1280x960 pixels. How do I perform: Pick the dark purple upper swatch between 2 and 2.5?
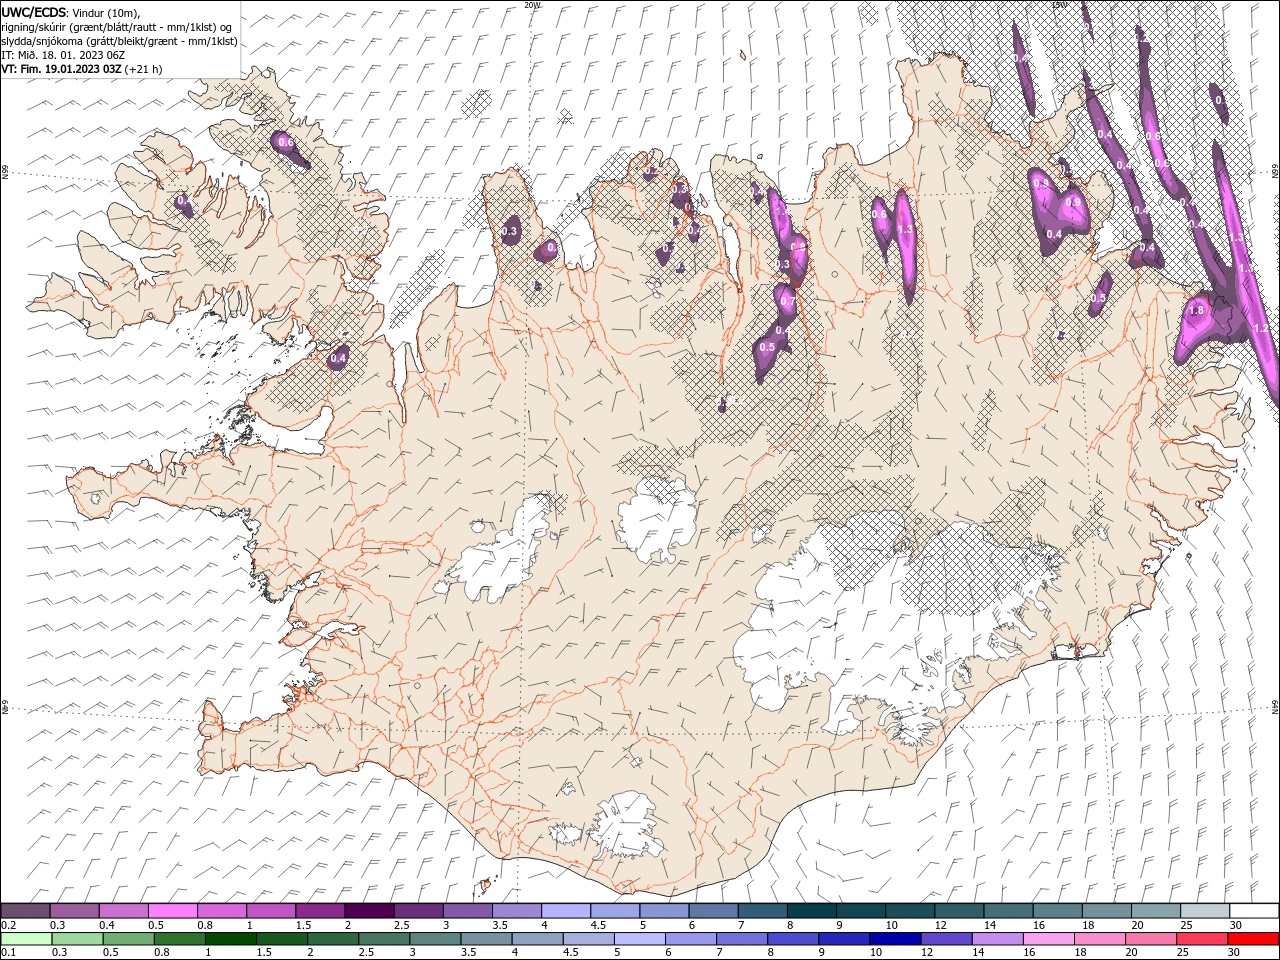[x=369, y=911]
